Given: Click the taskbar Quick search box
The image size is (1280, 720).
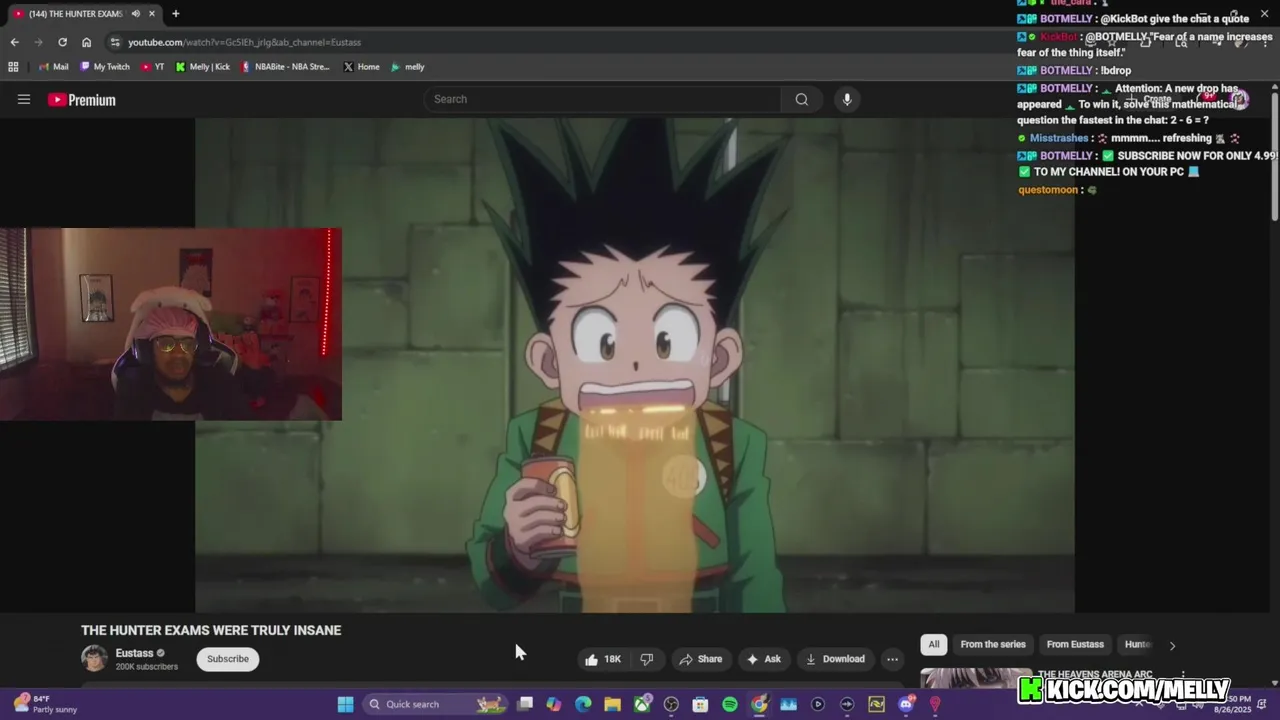Looking at the screenshot, I should coord(435,704).
